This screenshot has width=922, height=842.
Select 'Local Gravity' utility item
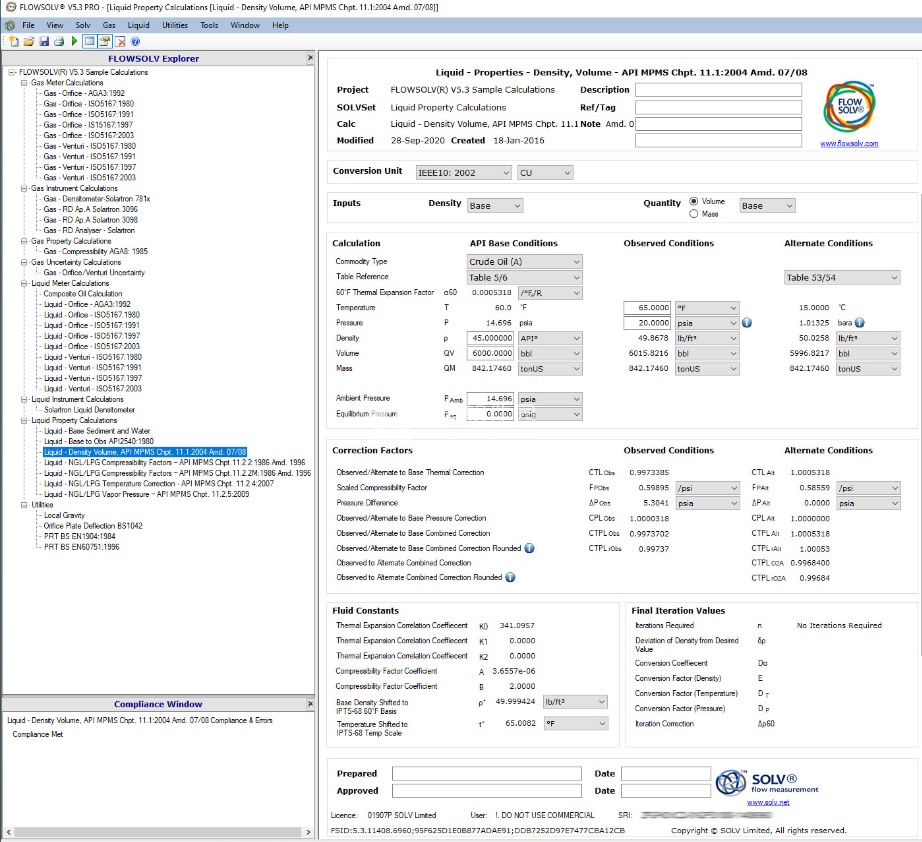[x=65, y=516]
